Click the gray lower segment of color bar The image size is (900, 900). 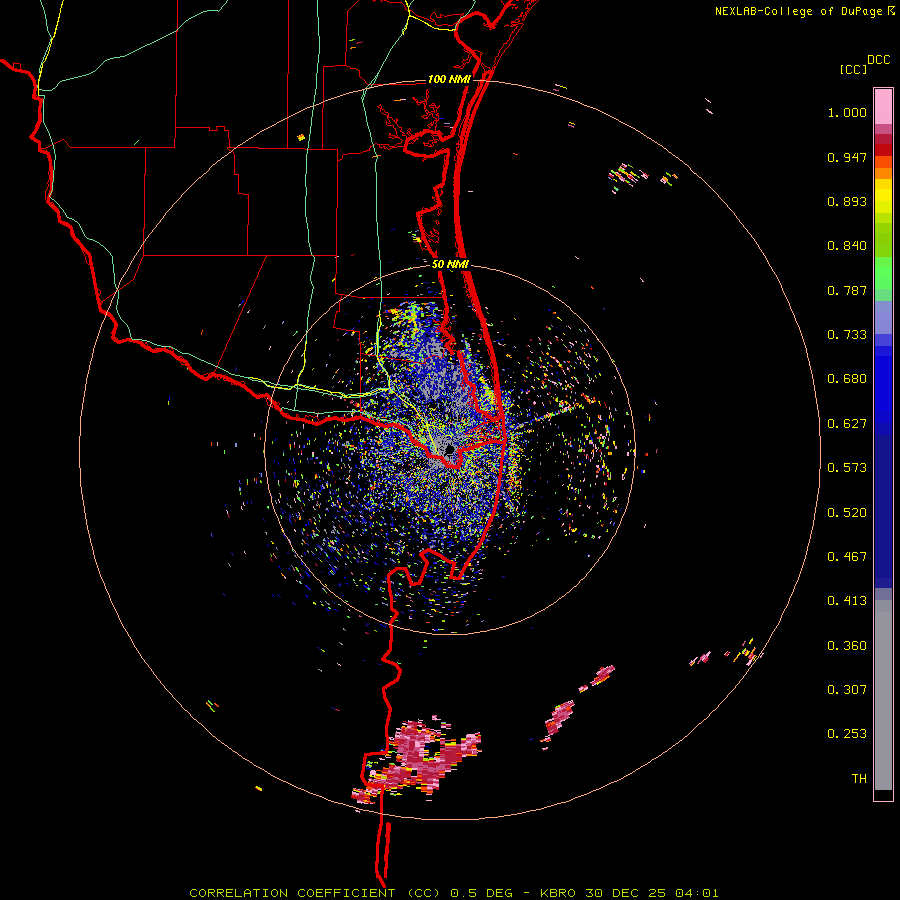pos(883,695)
